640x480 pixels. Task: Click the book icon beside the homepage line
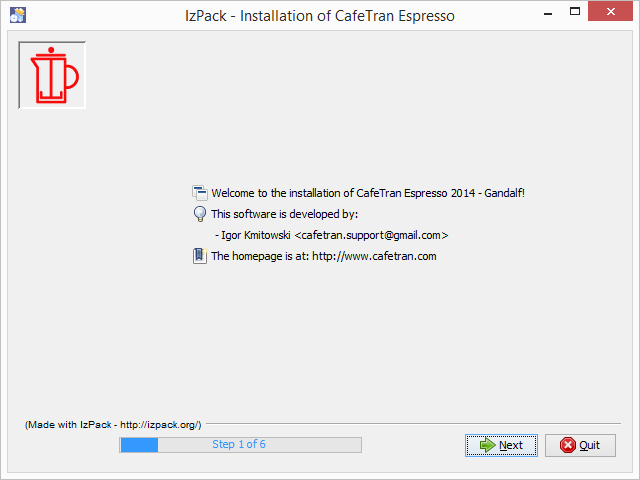(199, 256)
